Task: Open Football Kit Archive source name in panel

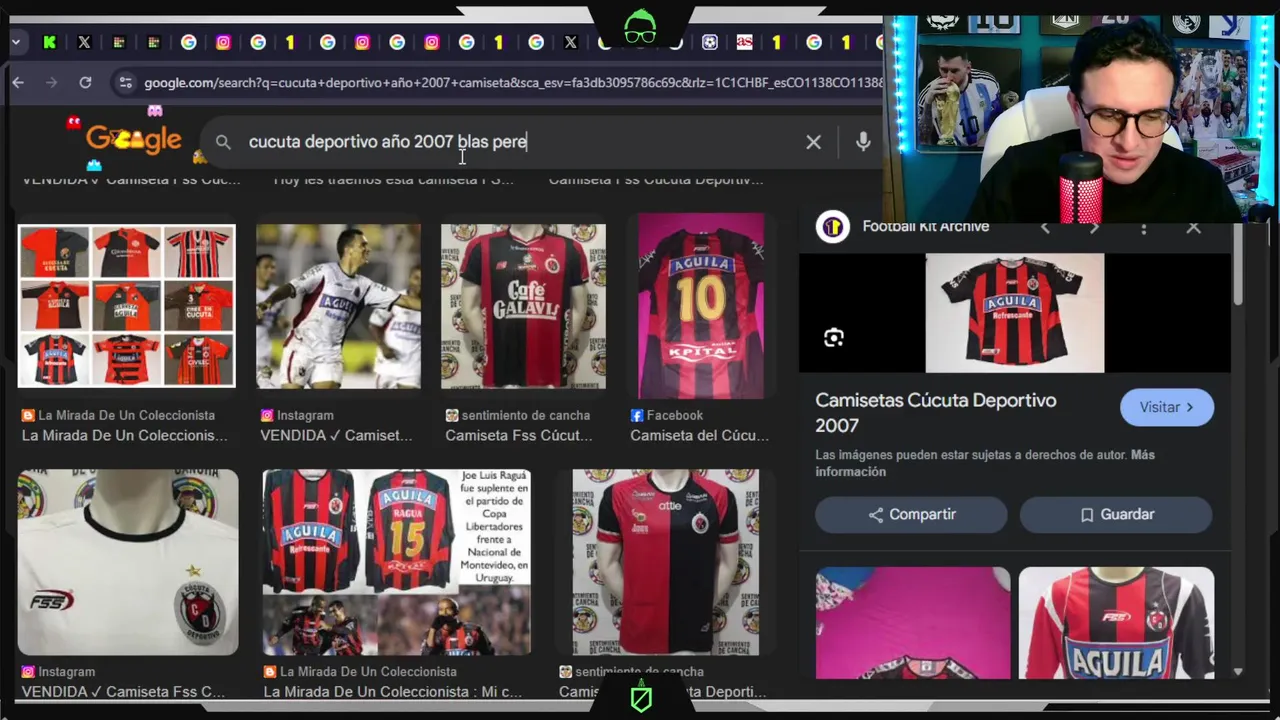Action: click(925, 227)
